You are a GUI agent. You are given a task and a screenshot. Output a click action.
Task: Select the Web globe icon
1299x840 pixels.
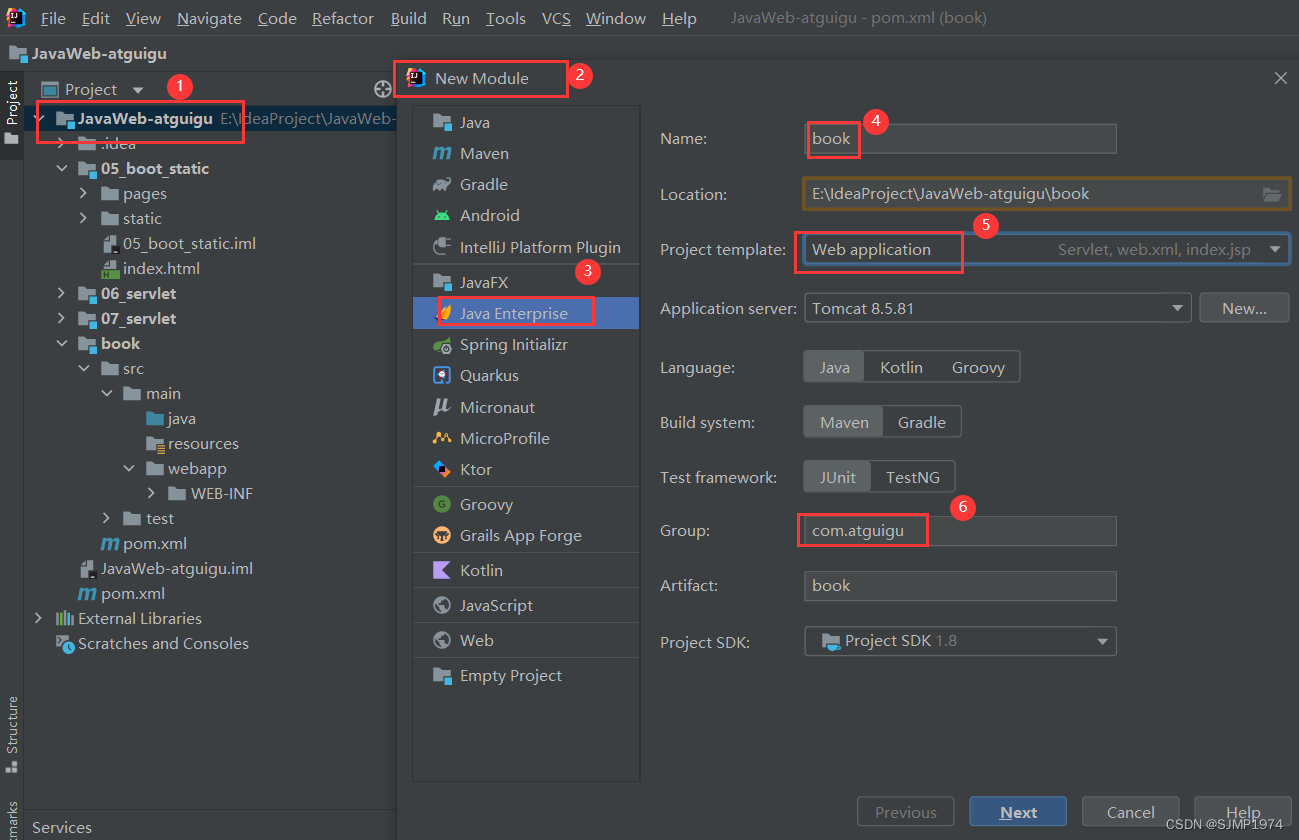click(442, 640)
